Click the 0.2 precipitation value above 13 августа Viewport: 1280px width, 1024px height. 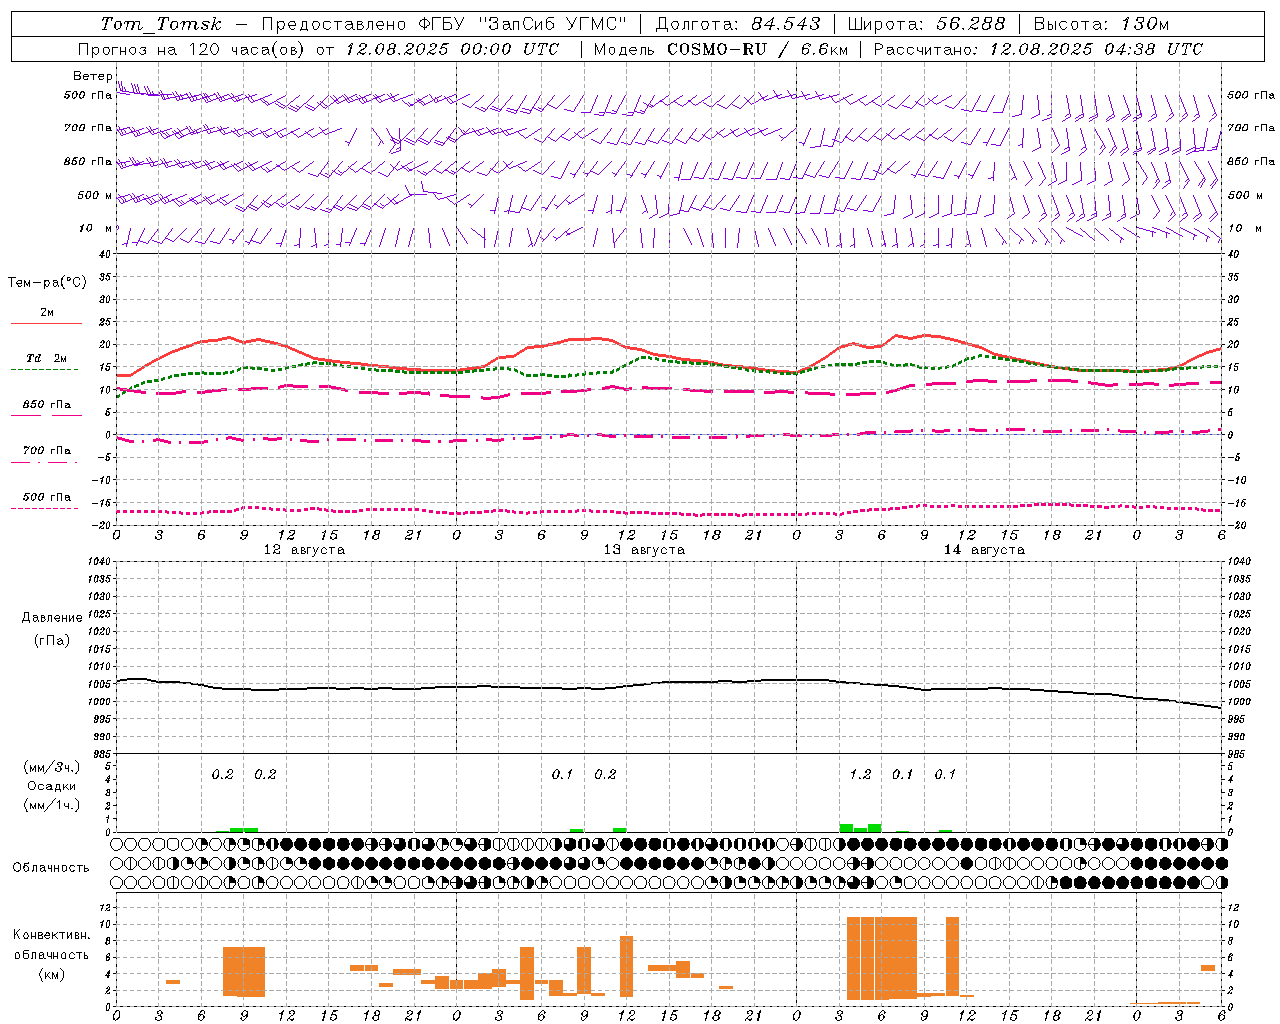click(605, 774)
